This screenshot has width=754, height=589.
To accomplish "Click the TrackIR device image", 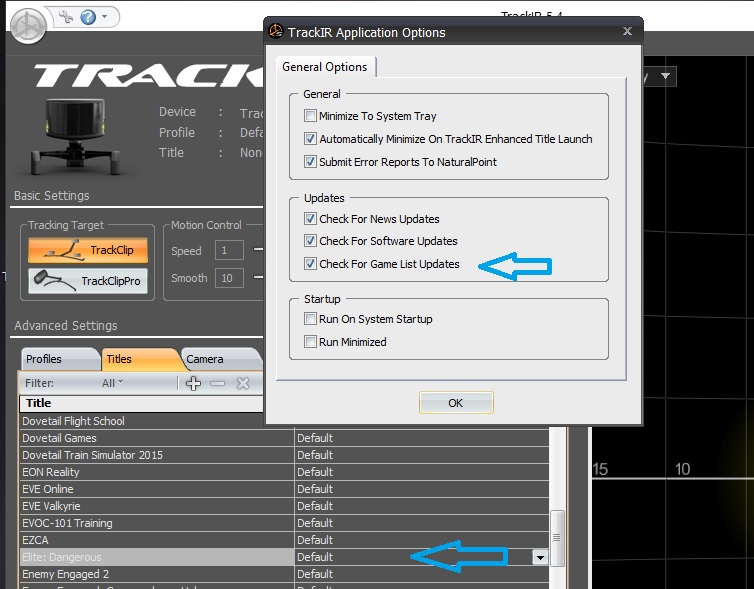I will tap(75, 137).
